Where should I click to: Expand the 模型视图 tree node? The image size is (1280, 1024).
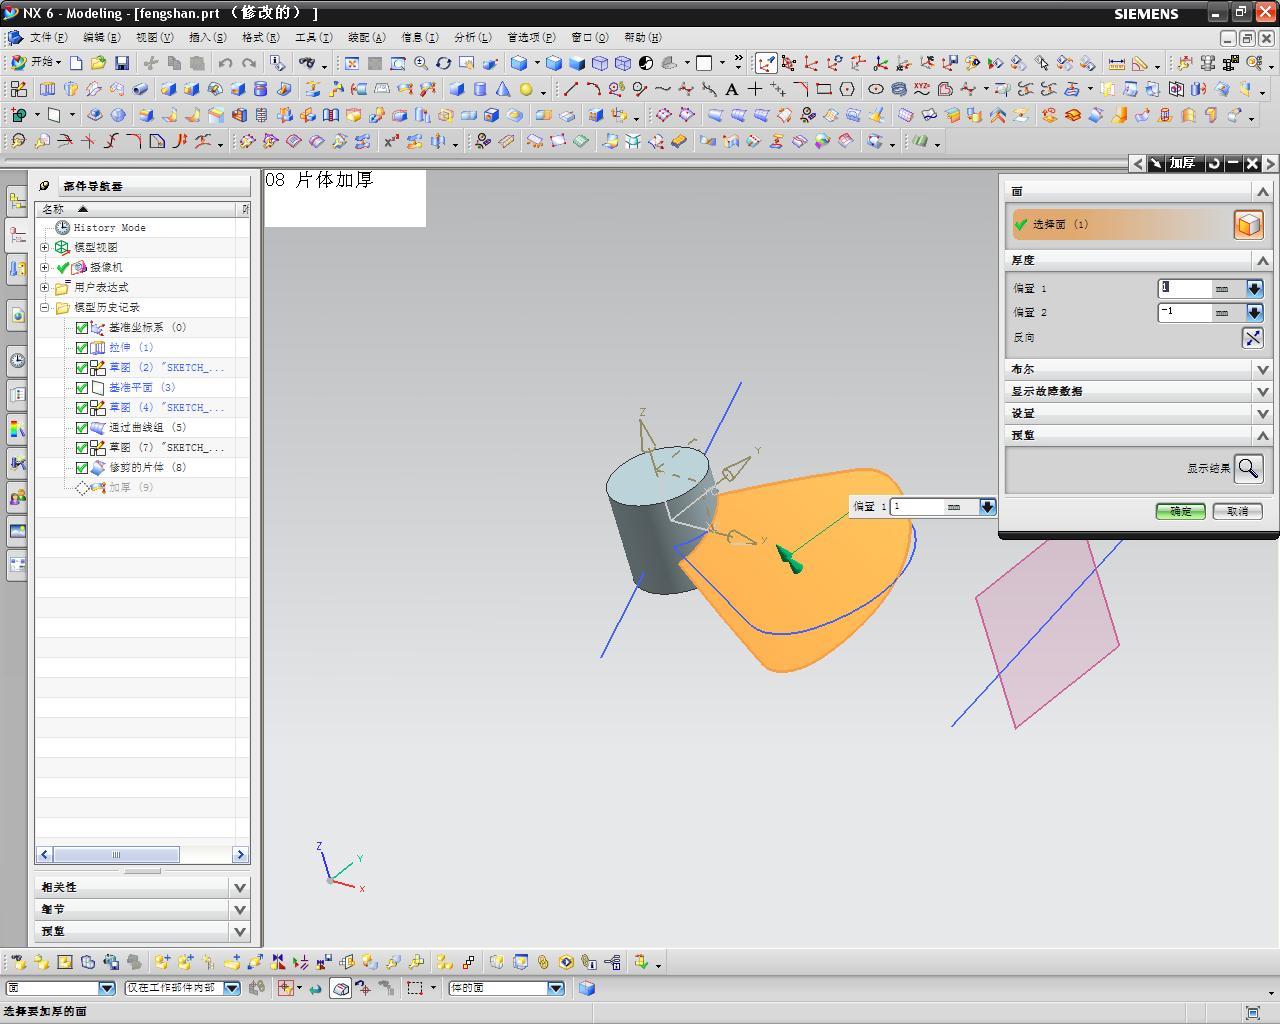pos(45,247)
